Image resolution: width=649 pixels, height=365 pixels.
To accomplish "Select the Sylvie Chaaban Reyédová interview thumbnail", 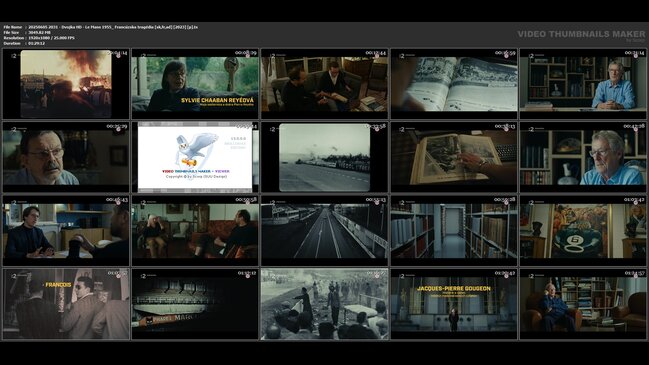I will click(195, 84).
